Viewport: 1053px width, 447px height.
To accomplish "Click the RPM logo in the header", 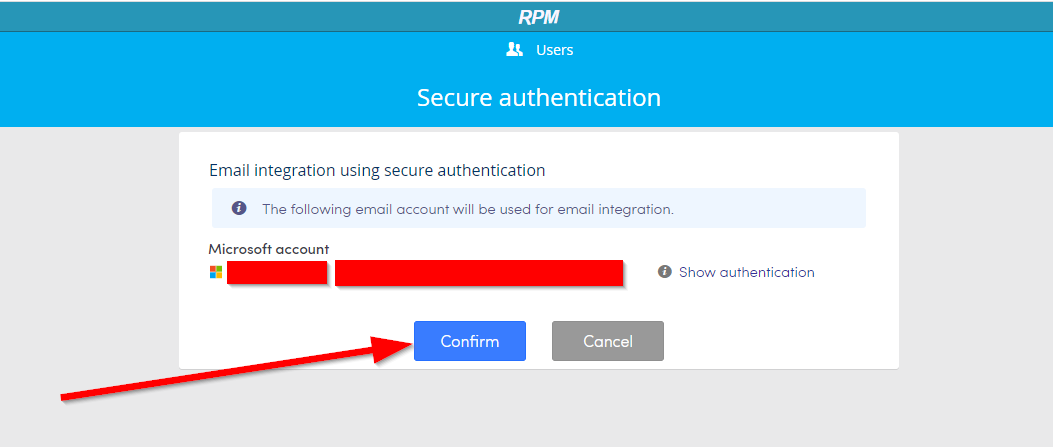I will 539,17.
